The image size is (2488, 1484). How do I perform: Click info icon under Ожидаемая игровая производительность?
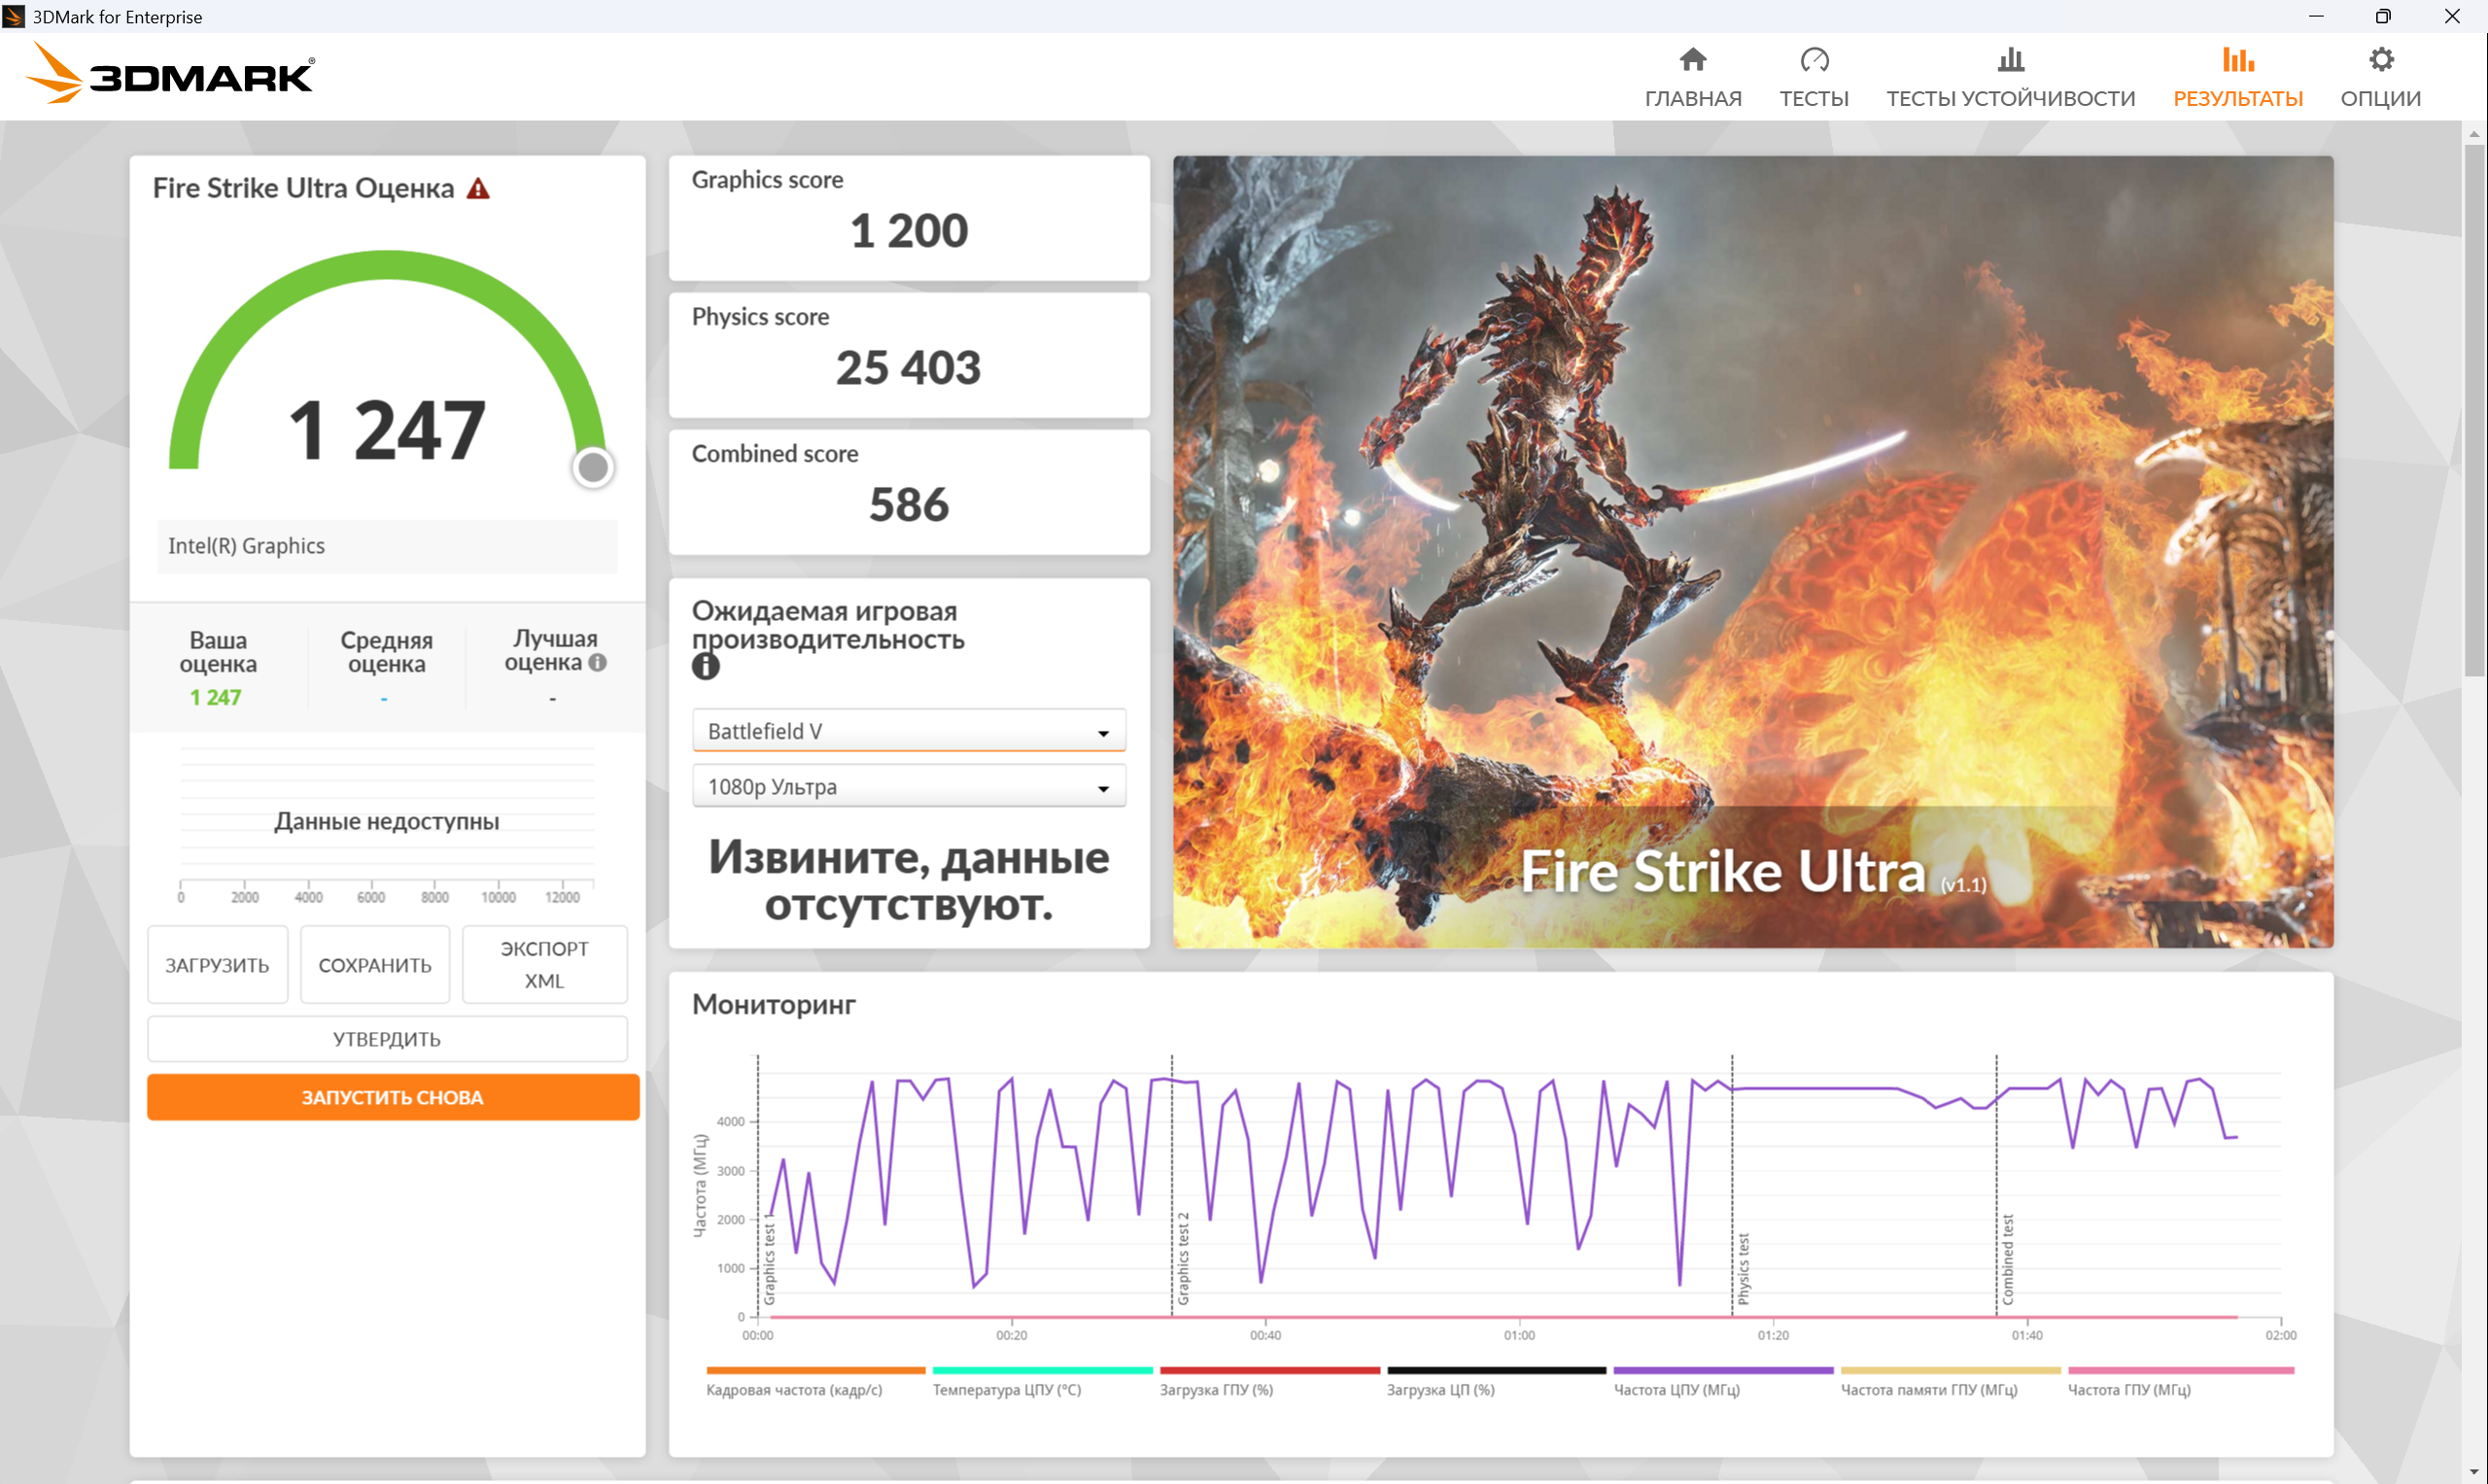(x=705, y=666)
